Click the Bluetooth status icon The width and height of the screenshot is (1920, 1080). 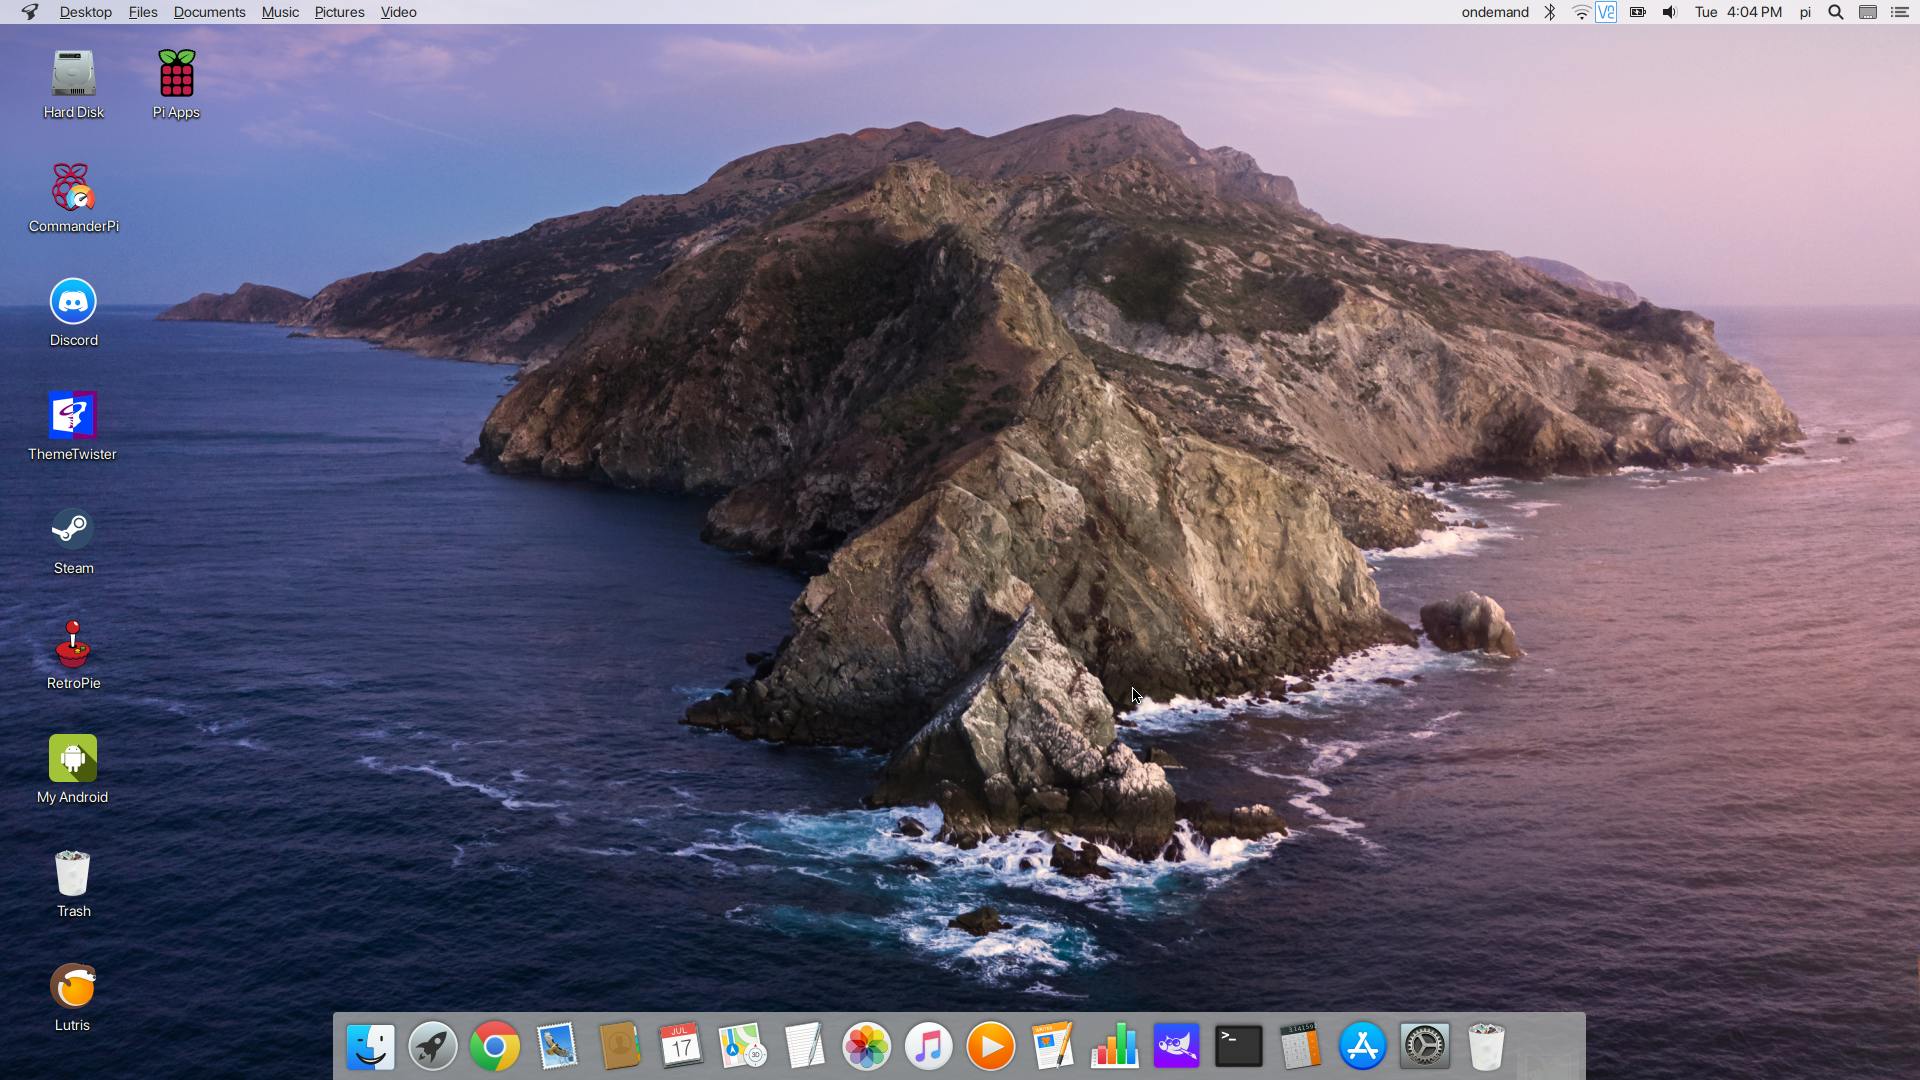click(1550, 12)
